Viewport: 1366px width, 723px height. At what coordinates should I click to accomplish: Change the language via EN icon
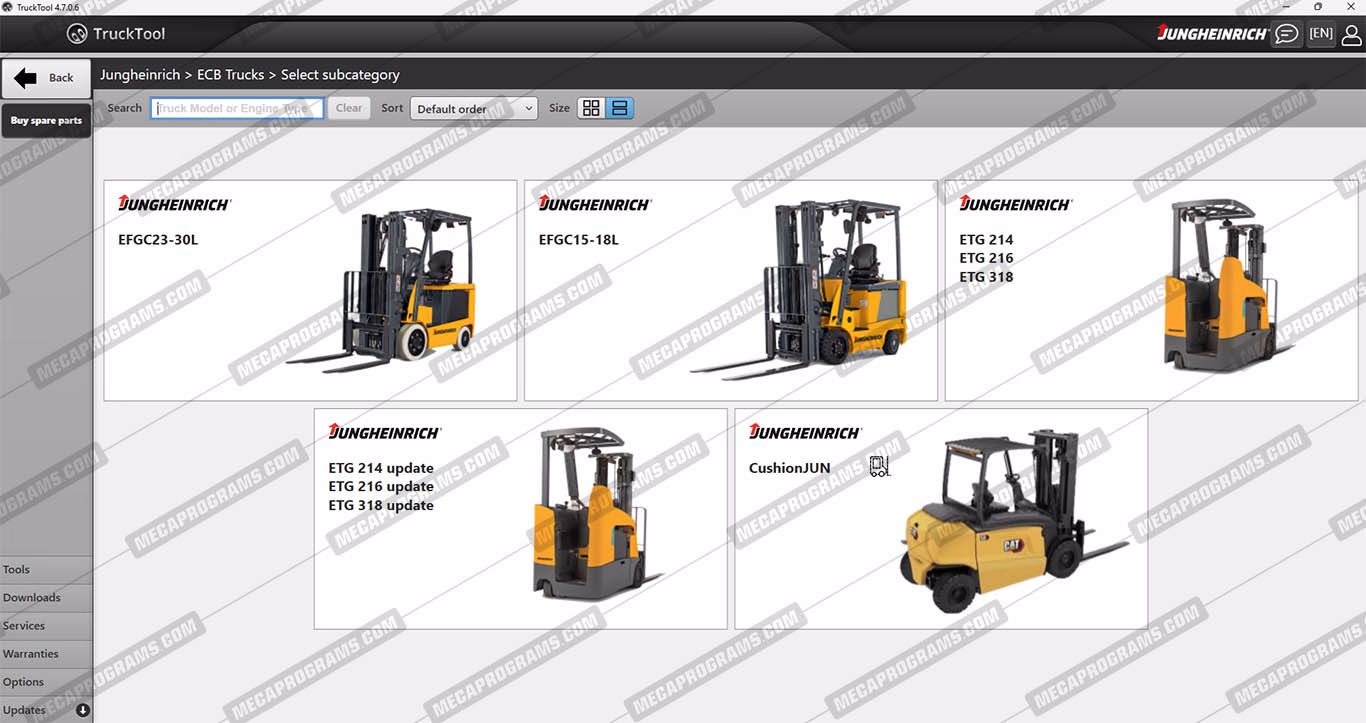click(x=1321, y=34)
